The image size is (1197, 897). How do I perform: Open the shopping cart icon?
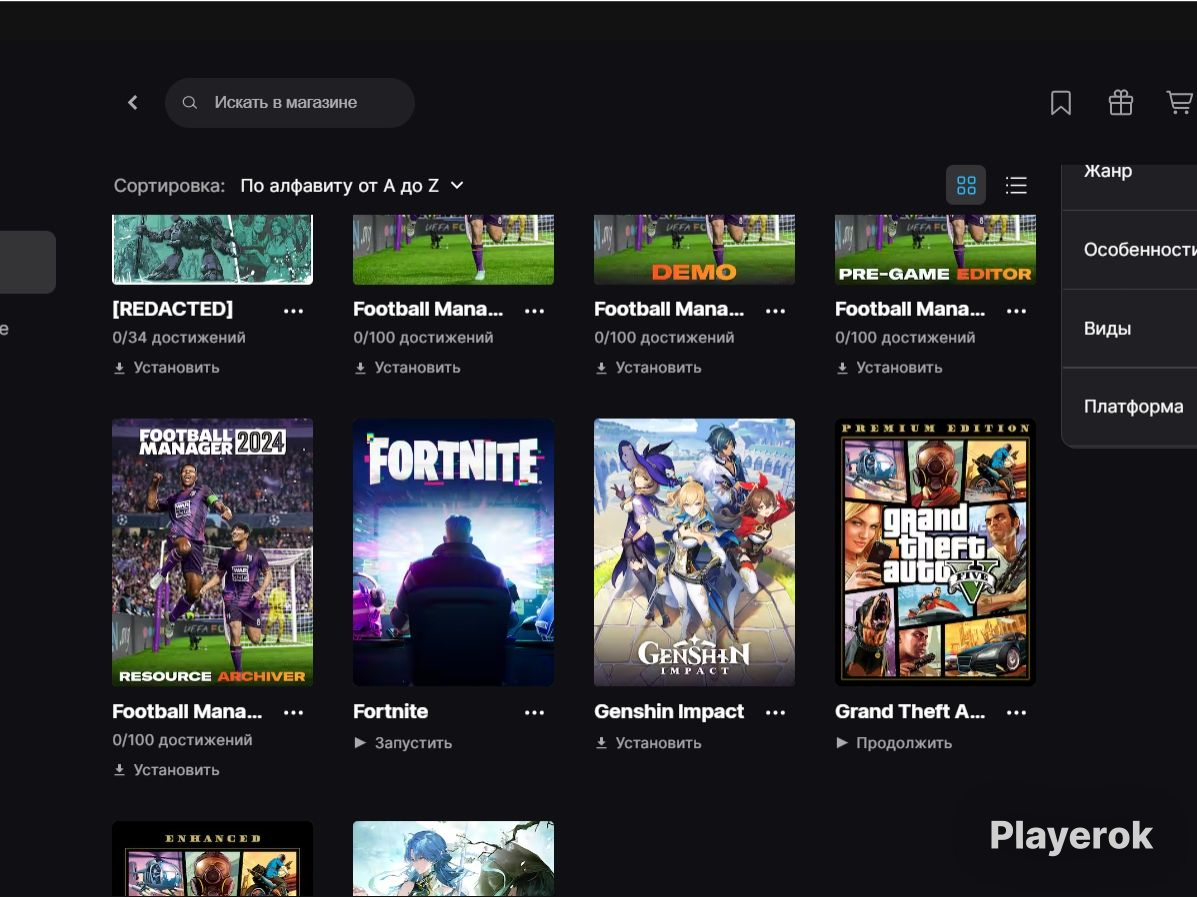coord(1180,102)
